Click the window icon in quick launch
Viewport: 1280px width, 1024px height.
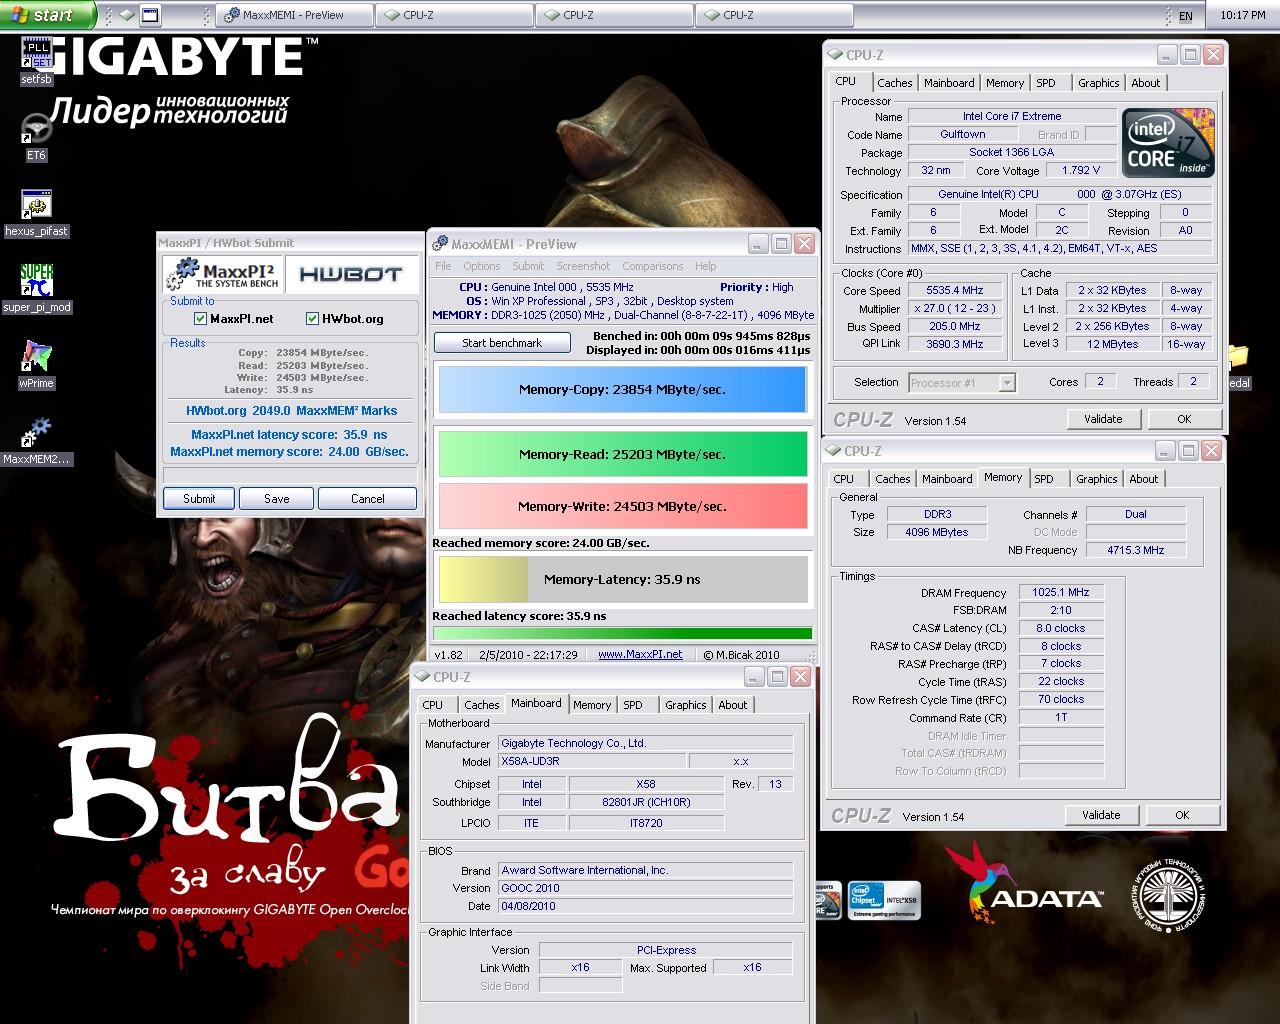tap(150, 15)
